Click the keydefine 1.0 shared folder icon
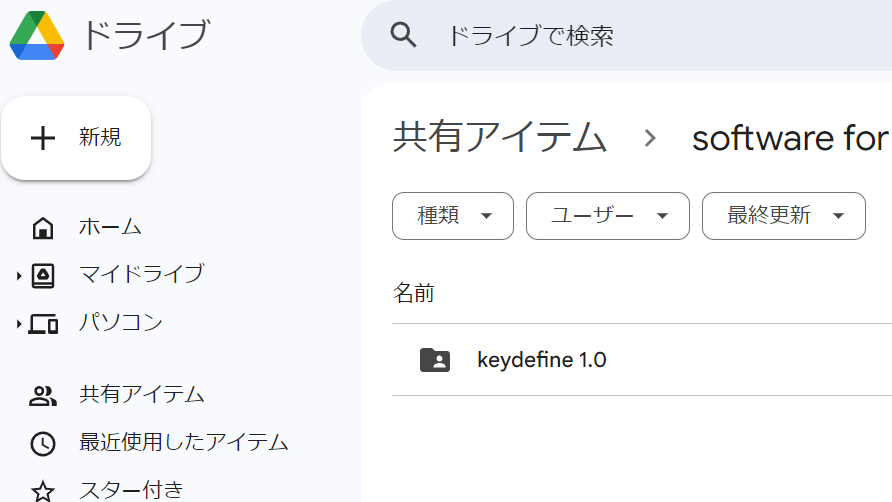 (x=435, y=360)
